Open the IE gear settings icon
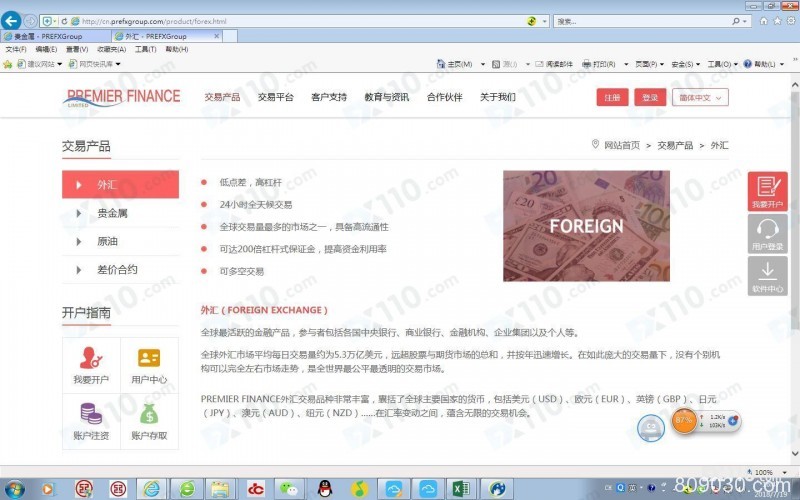This screenshot has height=500, width=800. (791, 21)
